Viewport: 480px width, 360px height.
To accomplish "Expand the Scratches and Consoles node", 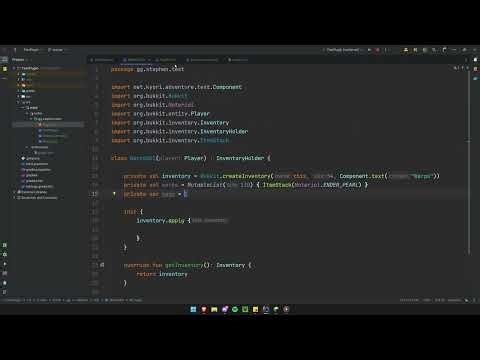I will pos(14,198).
